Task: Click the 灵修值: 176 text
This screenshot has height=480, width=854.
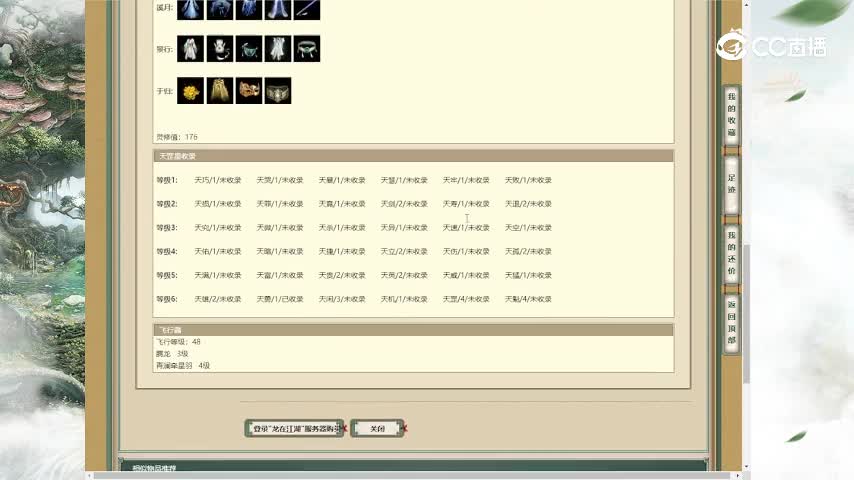Action: [177, 137]
